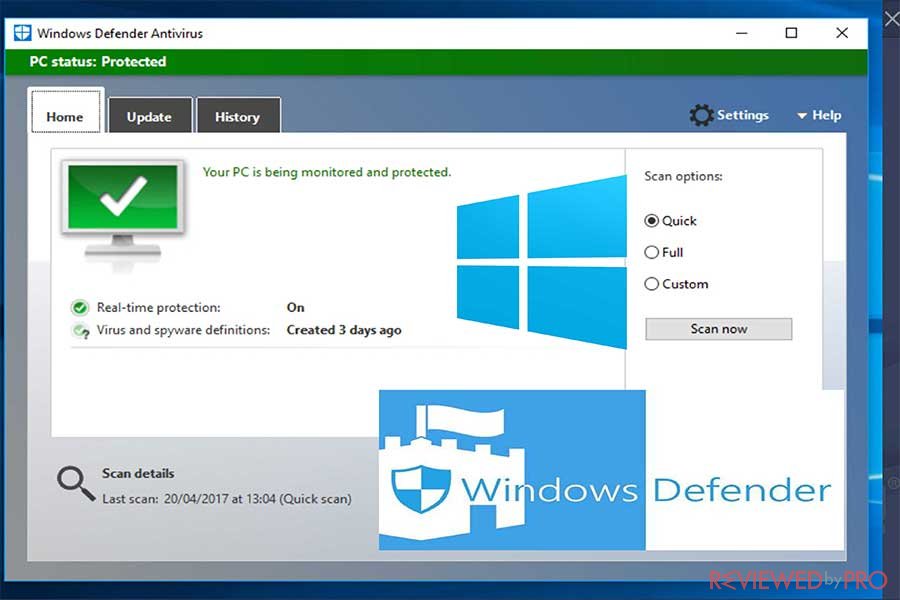Click the Scan details magnifying glass icon
Screen dimensions: 900x600
(x=76, y=483)
